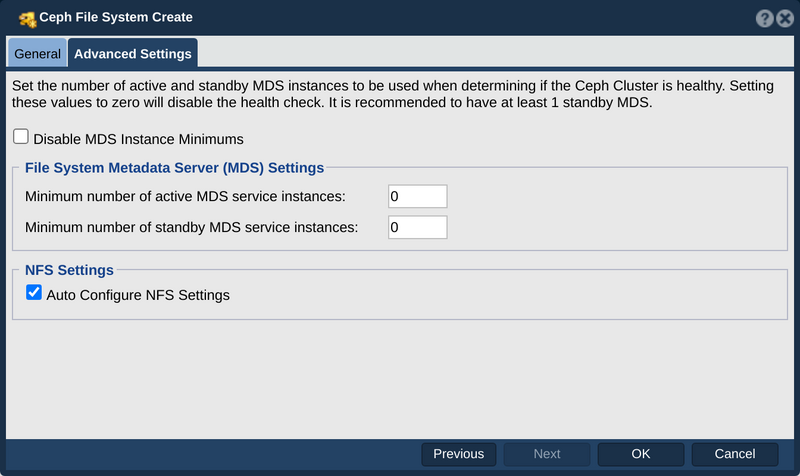Select the Advanced Settings tab
Viewport: 800px width, 476px height.
pyautogui.click(x=133, y=53)
